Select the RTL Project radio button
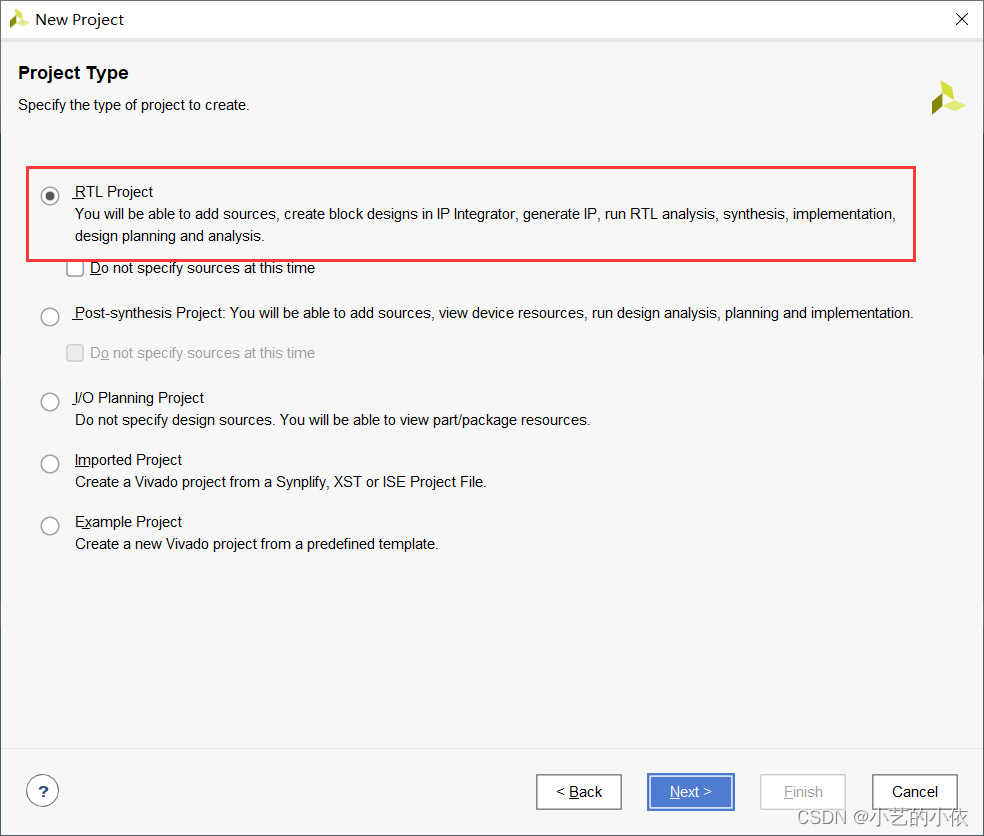The image size is (984, 836). point(50,196)
